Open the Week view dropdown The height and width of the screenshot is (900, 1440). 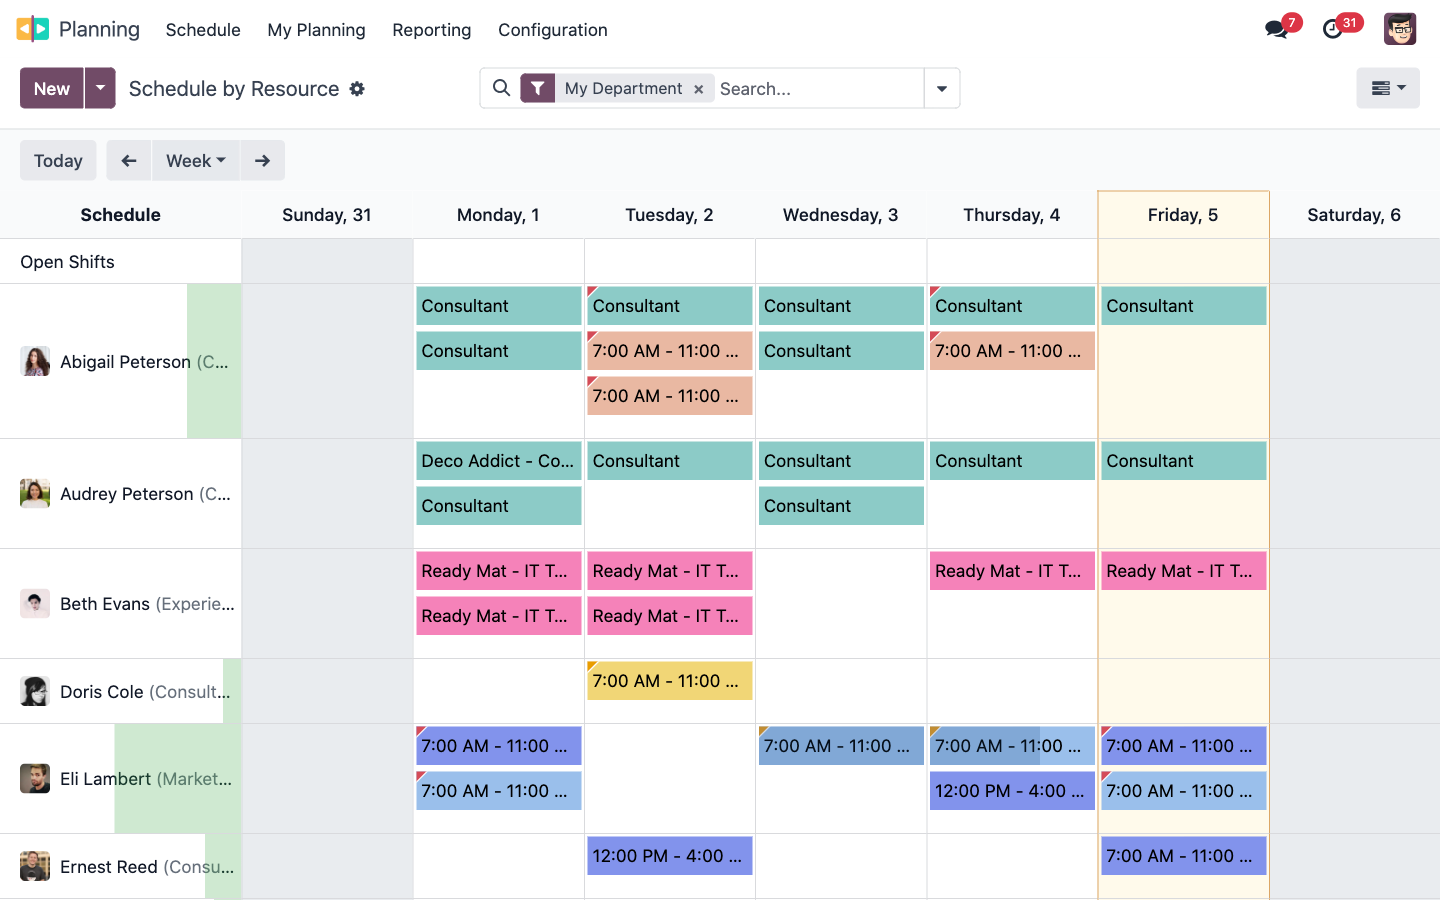point(195,160)
